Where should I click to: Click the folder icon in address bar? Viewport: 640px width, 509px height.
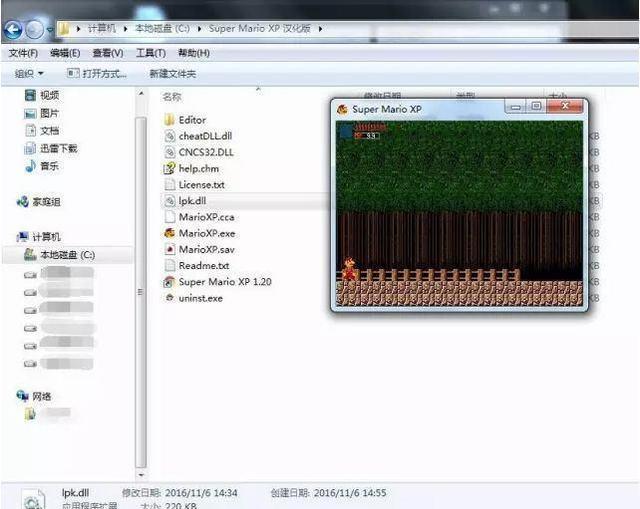click(64, 29)
